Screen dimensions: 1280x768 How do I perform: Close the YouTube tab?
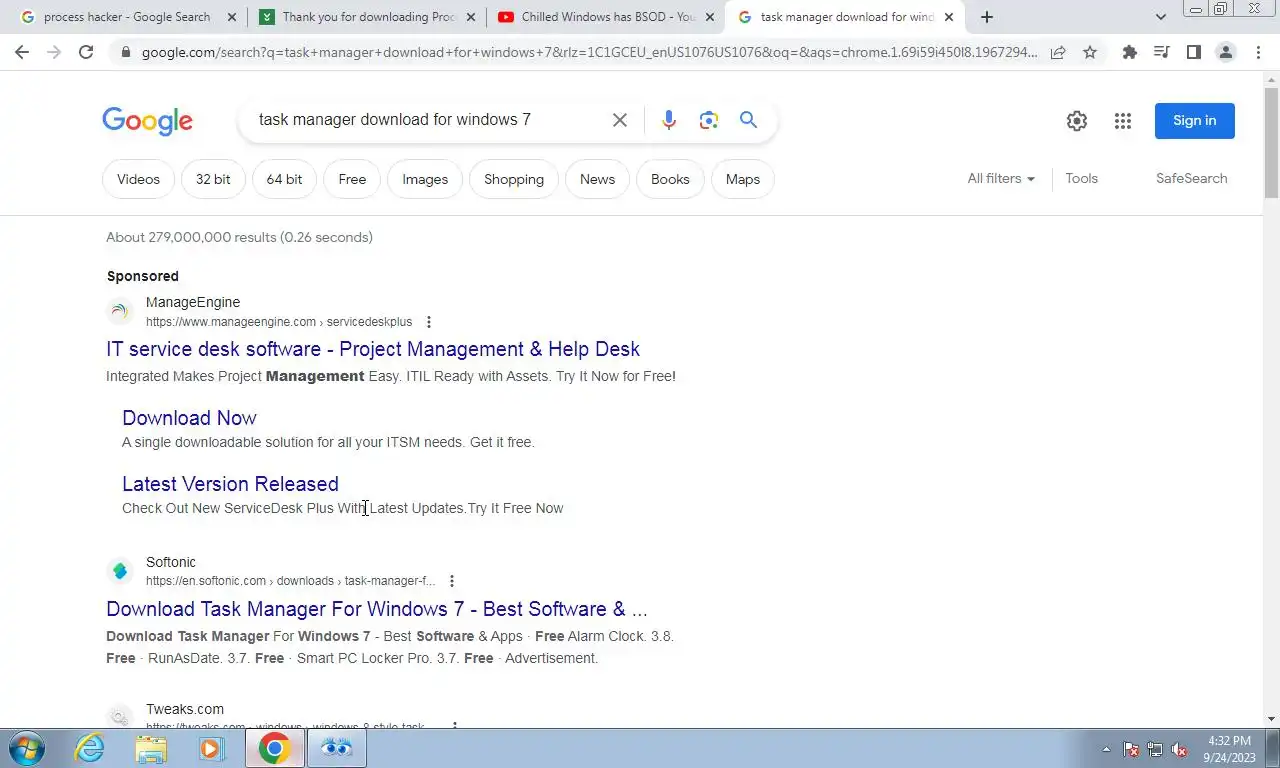710,17
